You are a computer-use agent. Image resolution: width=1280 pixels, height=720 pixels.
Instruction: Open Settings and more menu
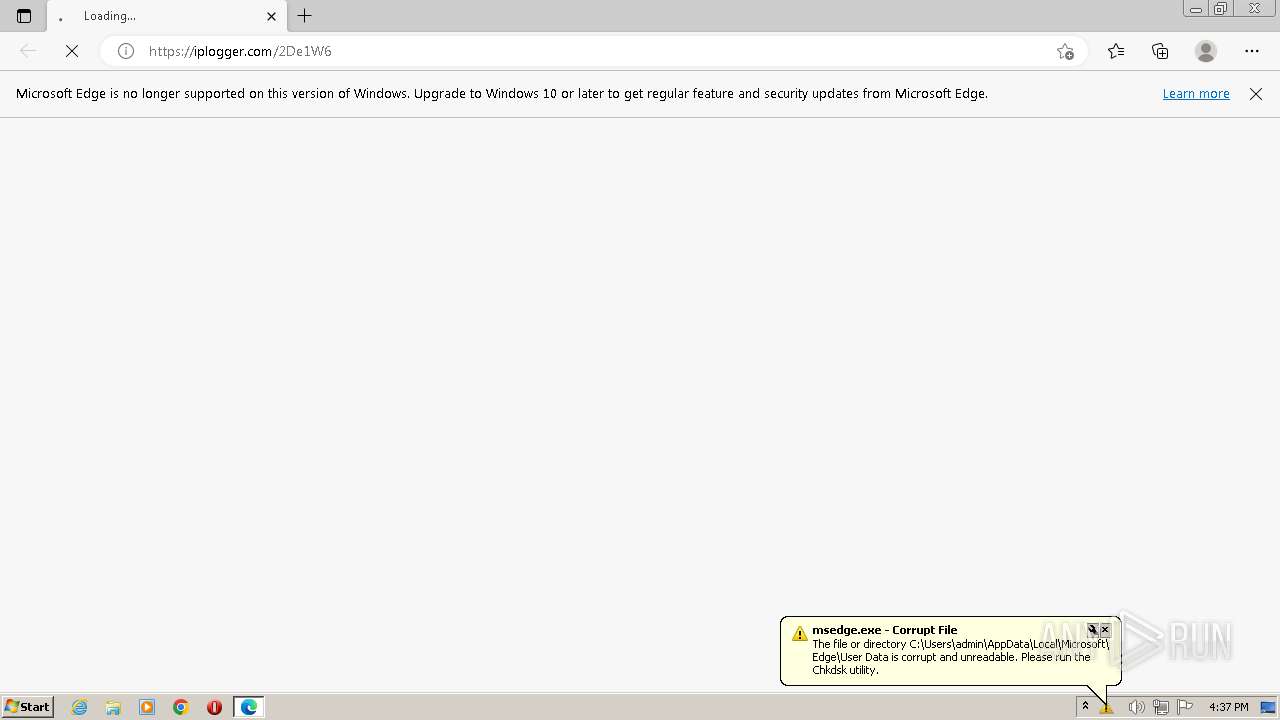click(x=1252, y=51)
